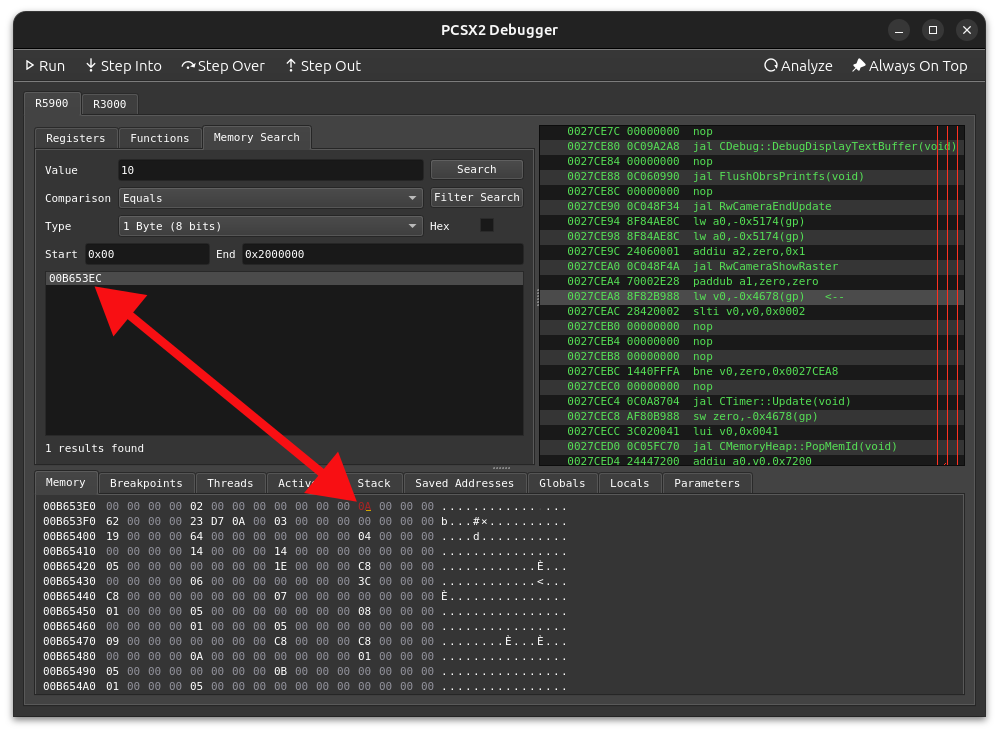Click the Start address field
Viewport: 999px width, 733px height.
coord(147,254)
